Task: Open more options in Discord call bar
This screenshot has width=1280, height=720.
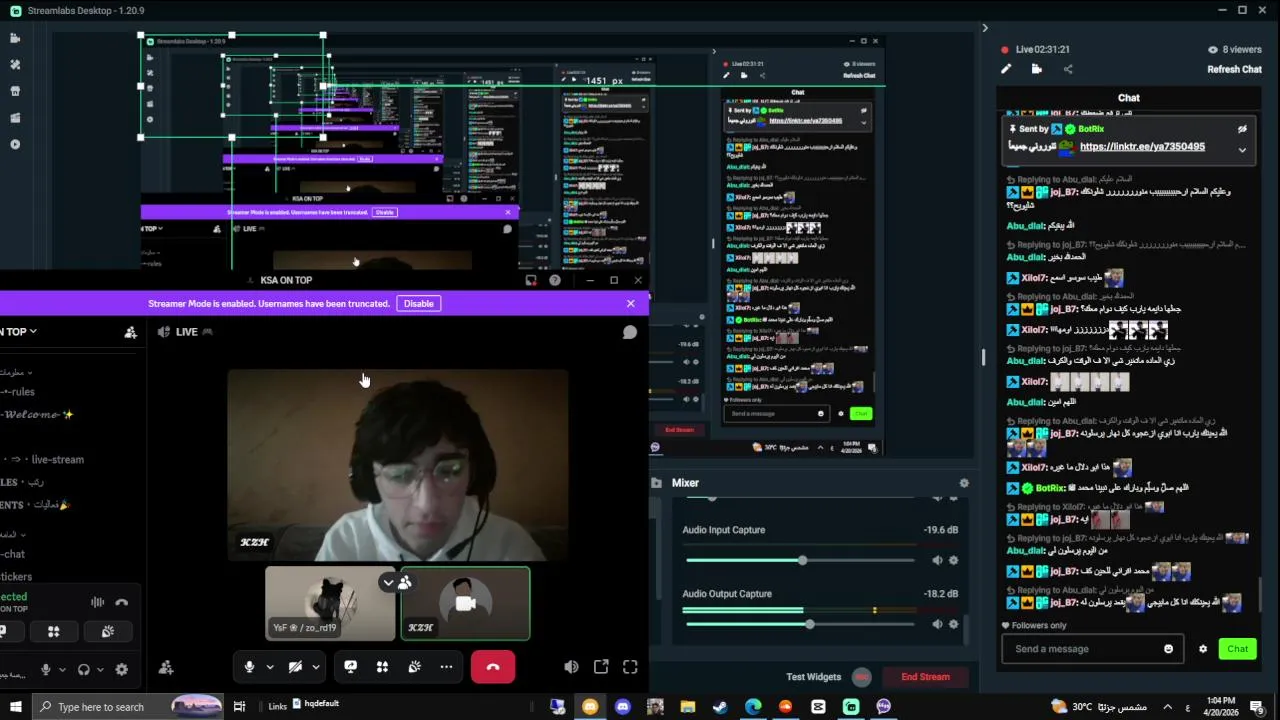Action: click(x=446, y=667)
